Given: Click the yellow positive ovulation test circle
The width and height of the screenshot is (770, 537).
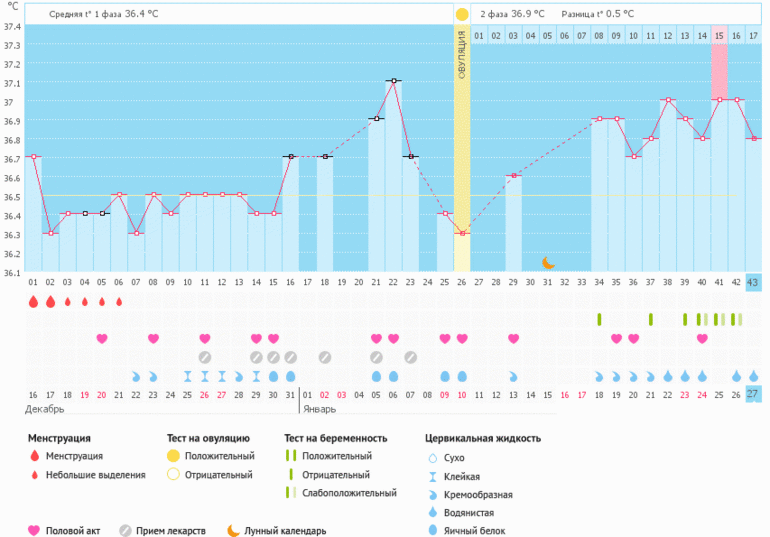Looking at the screenshot, I should pos(462,14).
